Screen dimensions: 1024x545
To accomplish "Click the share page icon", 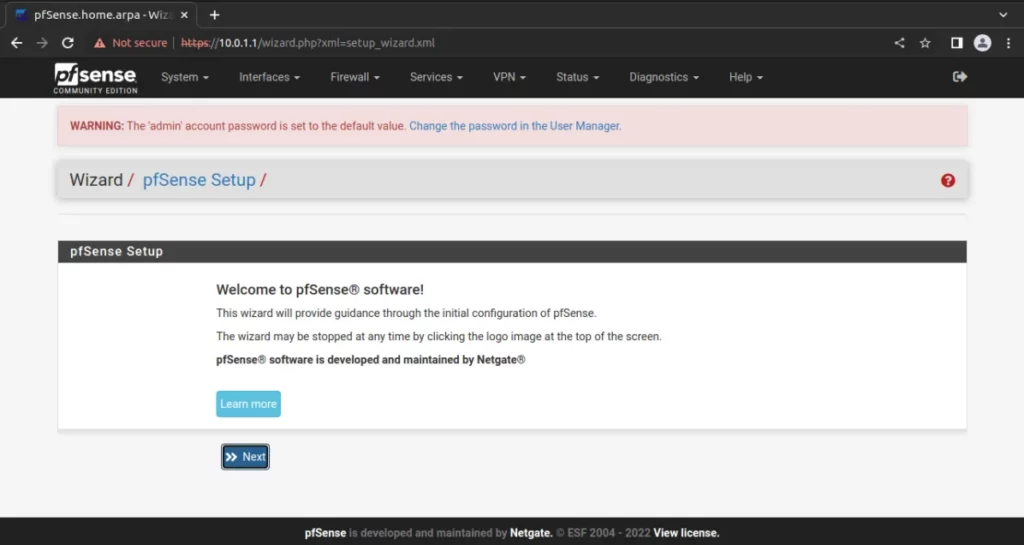I will [899, 43].
